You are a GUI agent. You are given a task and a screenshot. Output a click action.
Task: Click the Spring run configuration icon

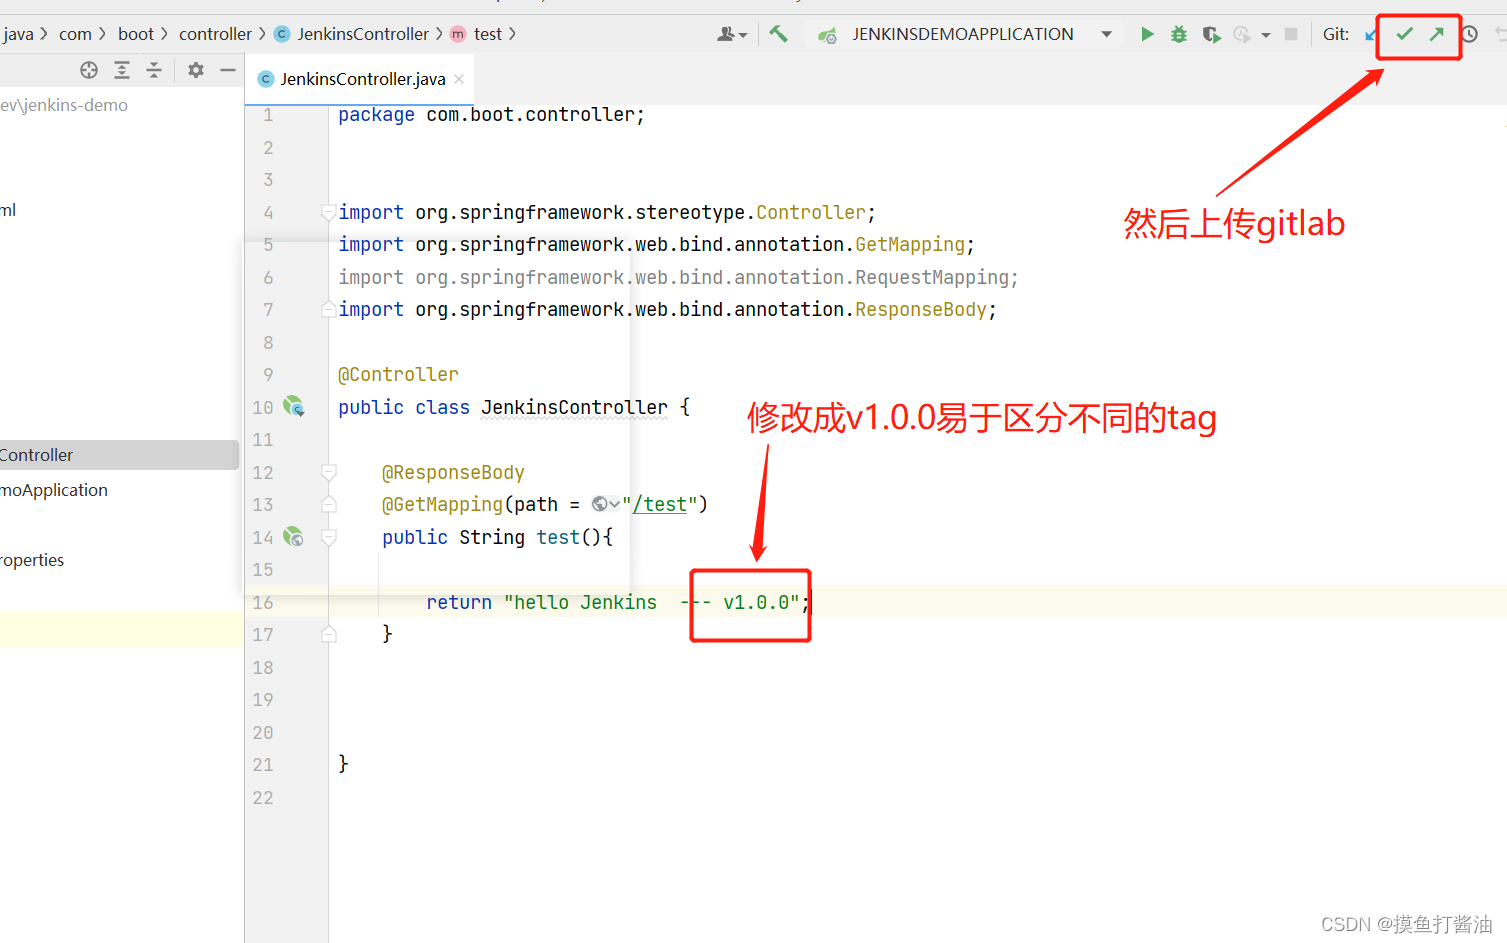[827, 35]
